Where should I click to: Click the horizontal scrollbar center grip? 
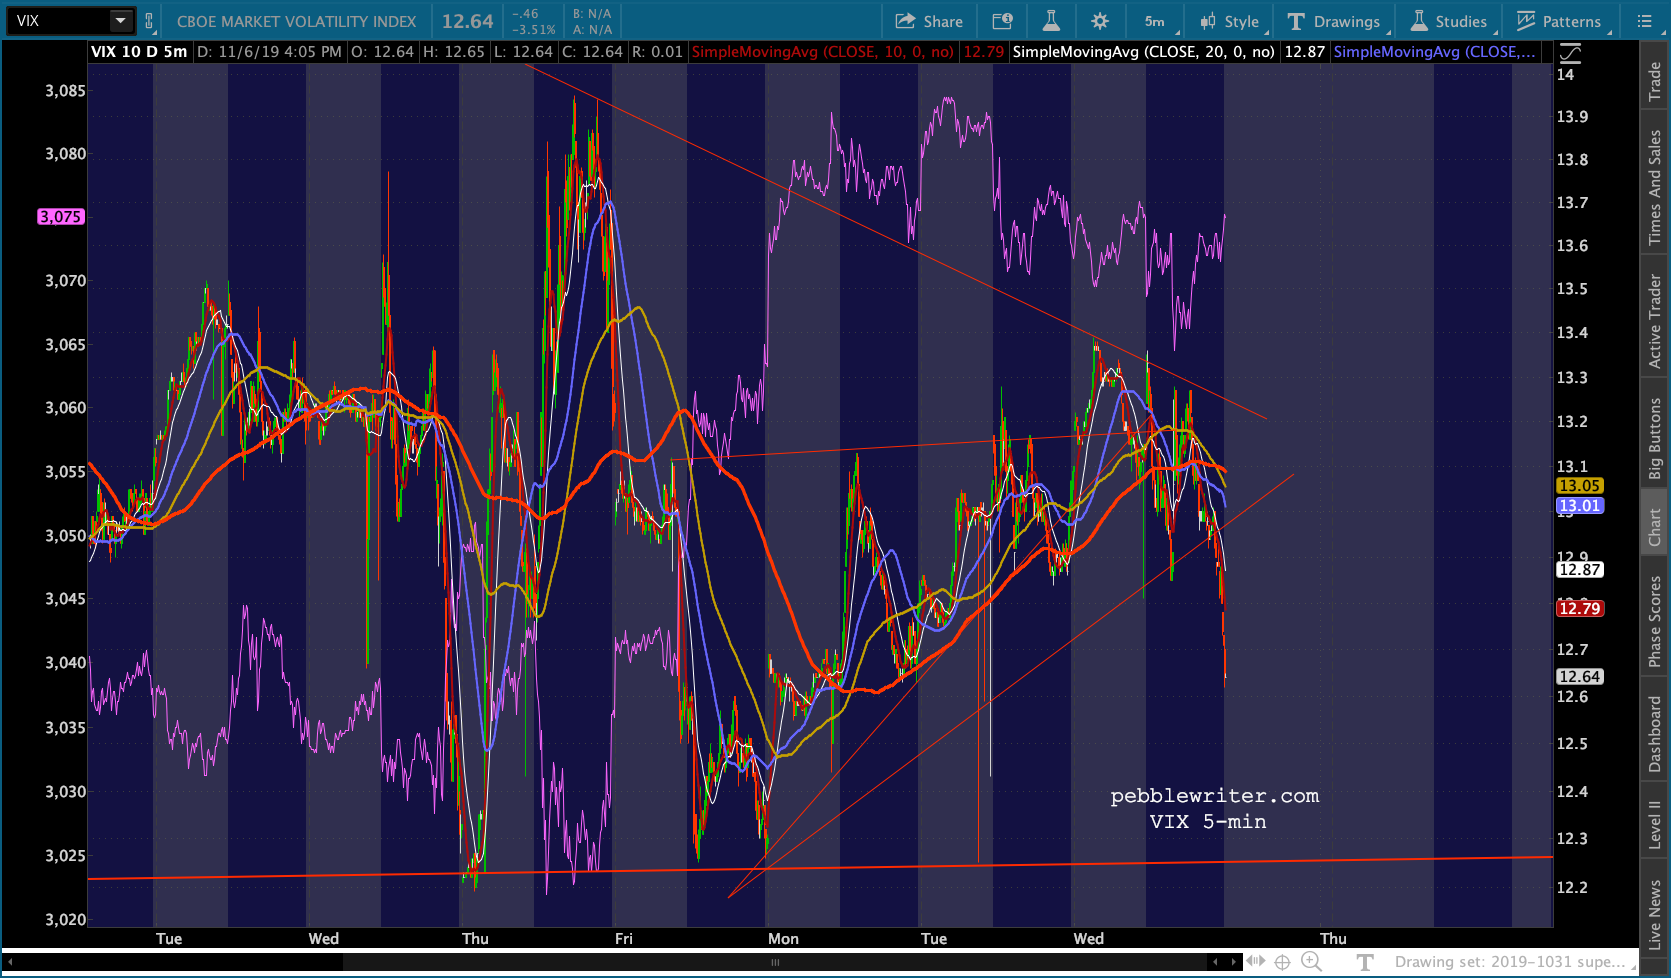pos(774,962)
